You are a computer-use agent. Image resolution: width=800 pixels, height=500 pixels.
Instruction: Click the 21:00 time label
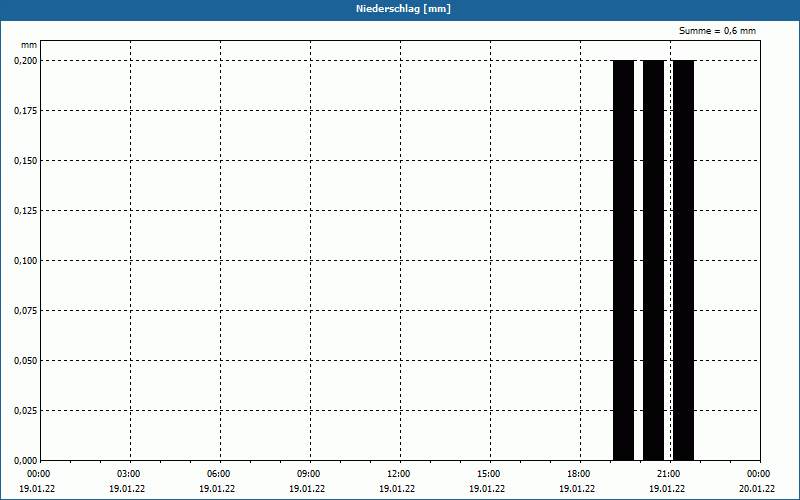(x=668, y=474)
